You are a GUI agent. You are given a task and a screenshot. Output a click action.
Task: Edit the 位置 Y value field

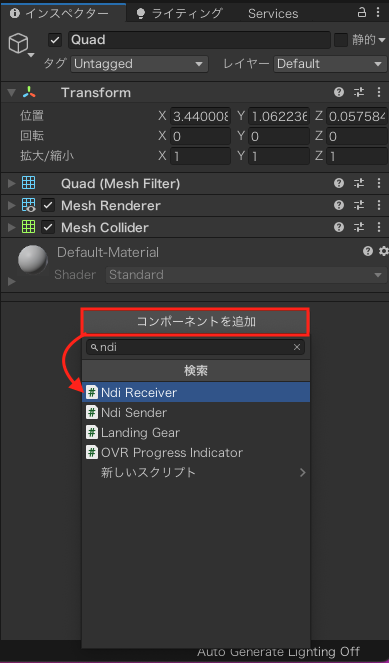point(279,116)
